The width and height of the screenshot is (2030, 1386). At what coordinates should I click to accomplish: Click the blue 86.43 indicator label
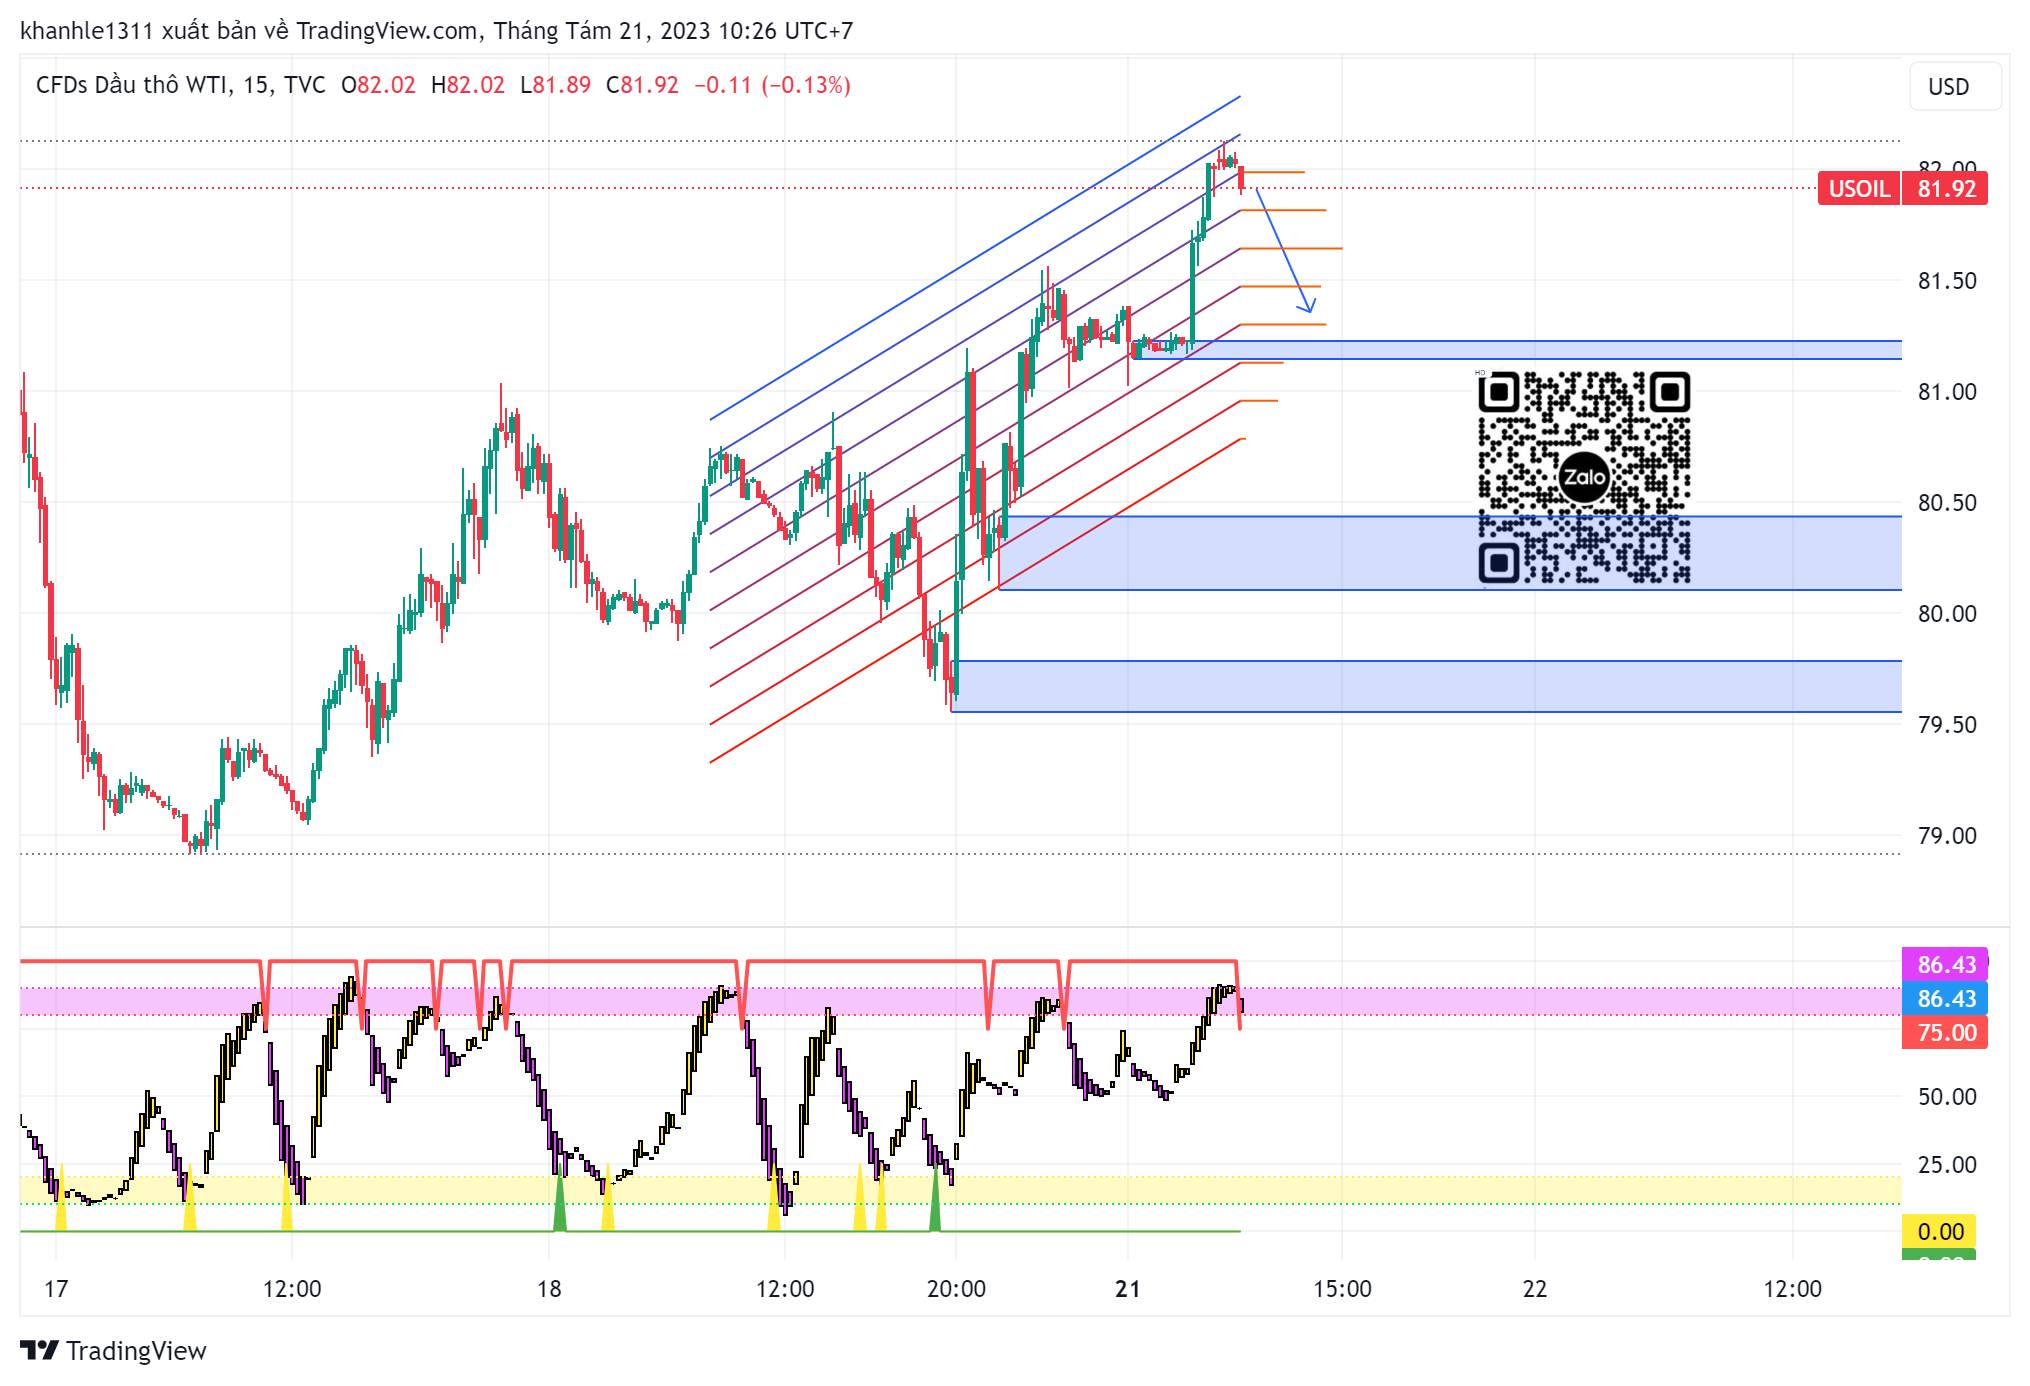pyautogui.click(x=1945, y=998)
